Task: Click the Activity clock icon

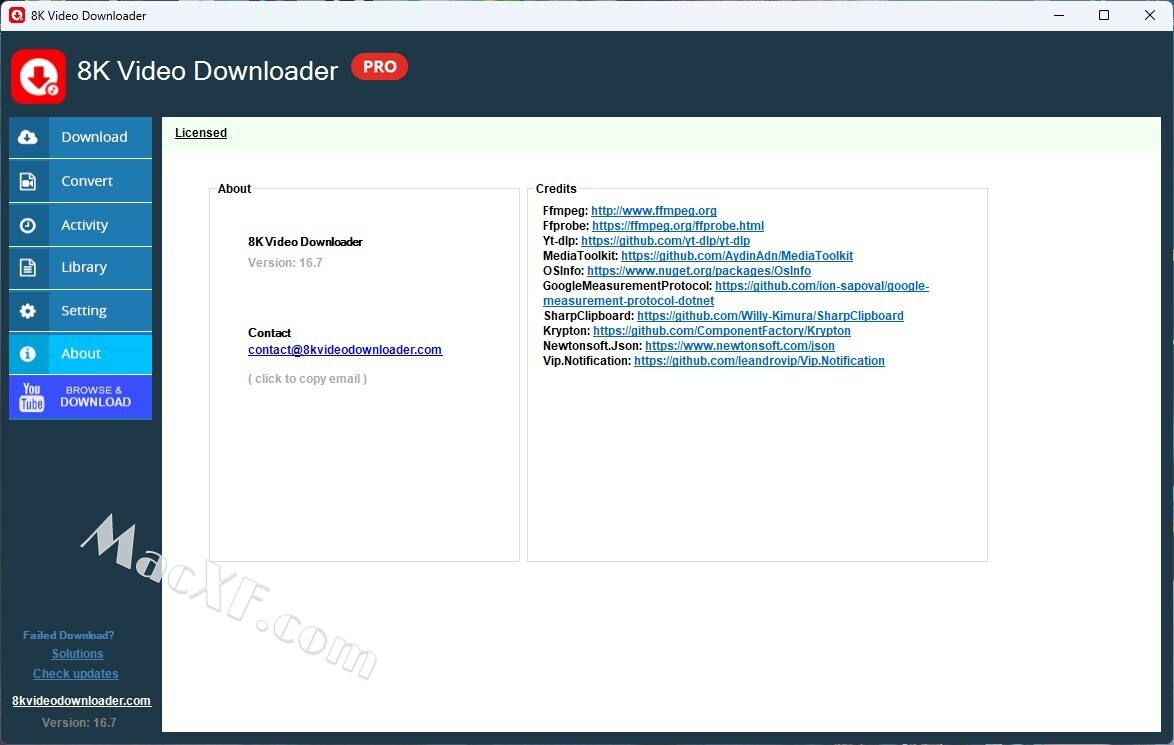Action: 28,225
